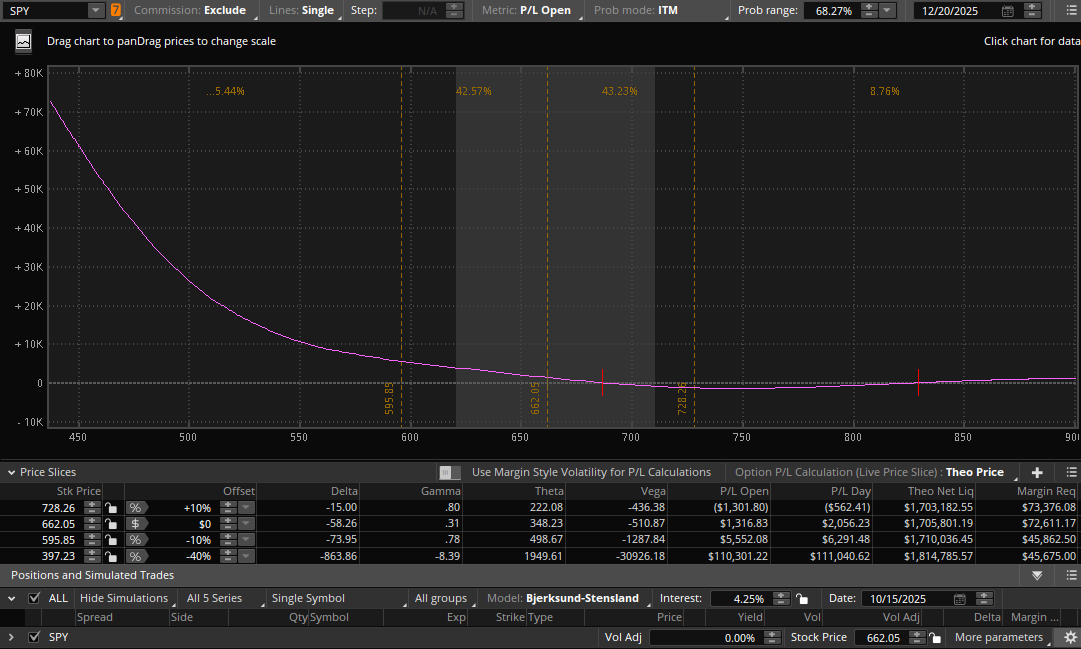Click the Gamma column header
This screenshot has width=1081, height=649.
click(441, 491)
